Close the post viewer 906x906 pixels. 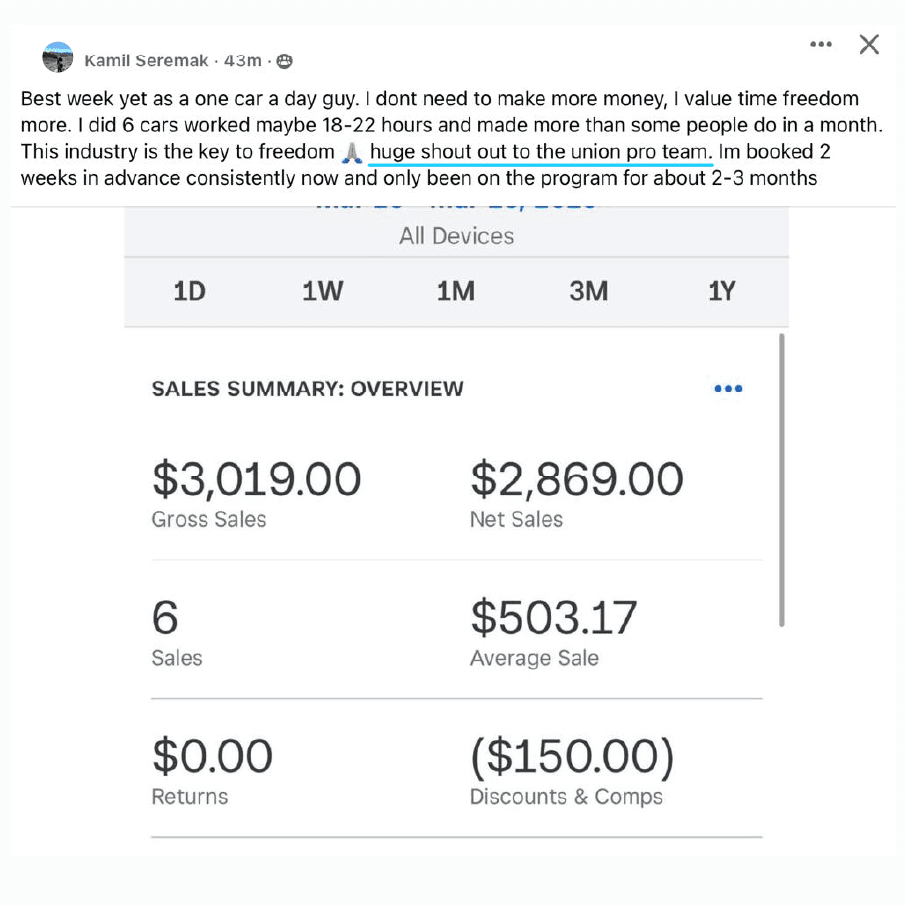[869, 44]
